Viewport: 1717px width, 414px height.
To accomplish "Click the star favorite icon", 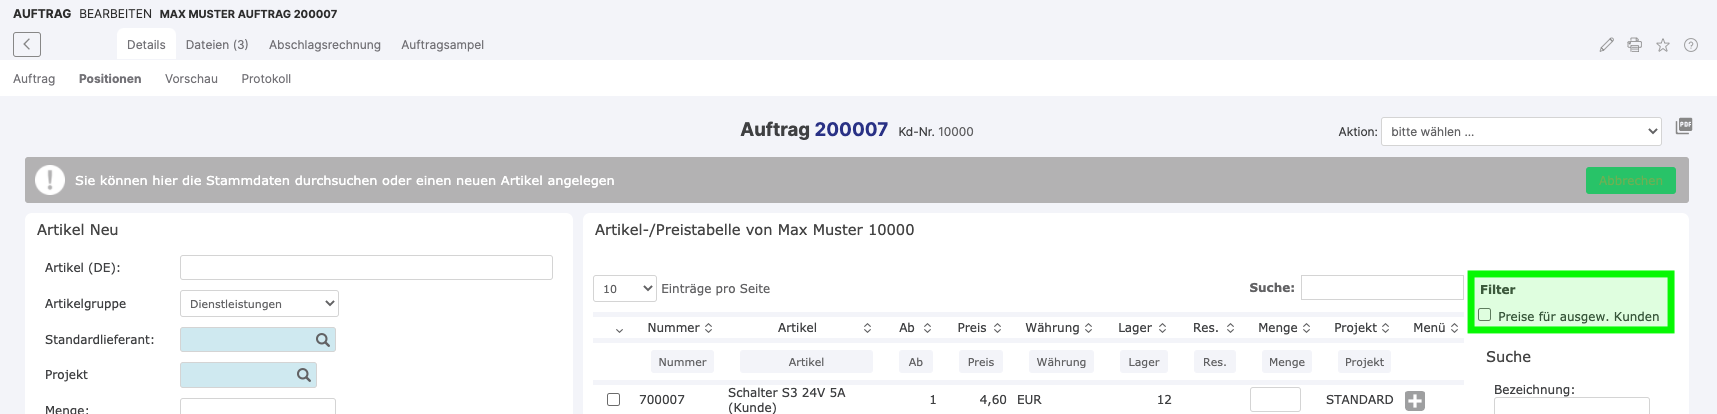I will (x=1662, y=45).
